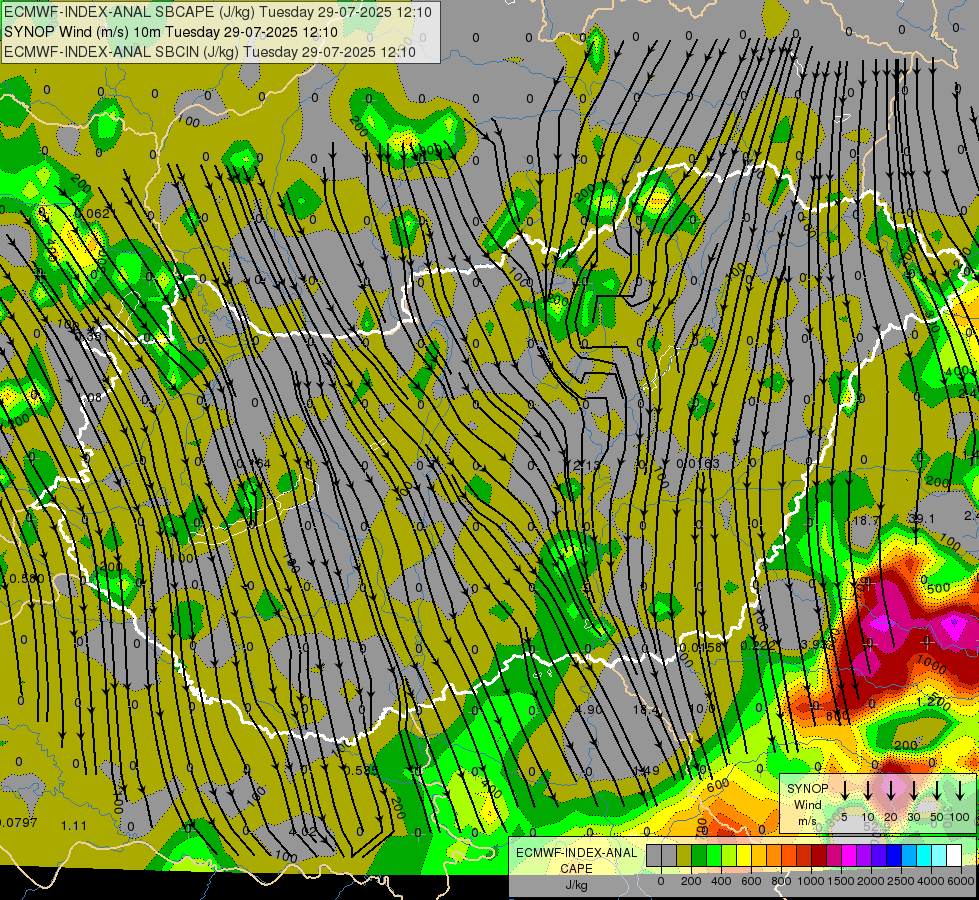Screen dimensions: 979x900
Task: Select the dark green swatch in CAPE legend
Action: tap(699, 856)
